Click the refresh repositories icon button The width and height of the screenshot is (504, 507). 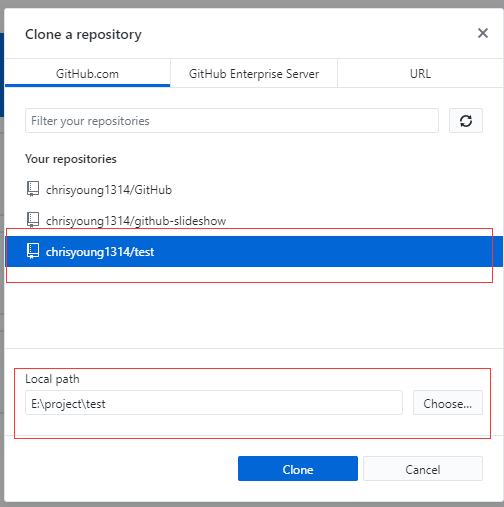click(x=466, y=121)
